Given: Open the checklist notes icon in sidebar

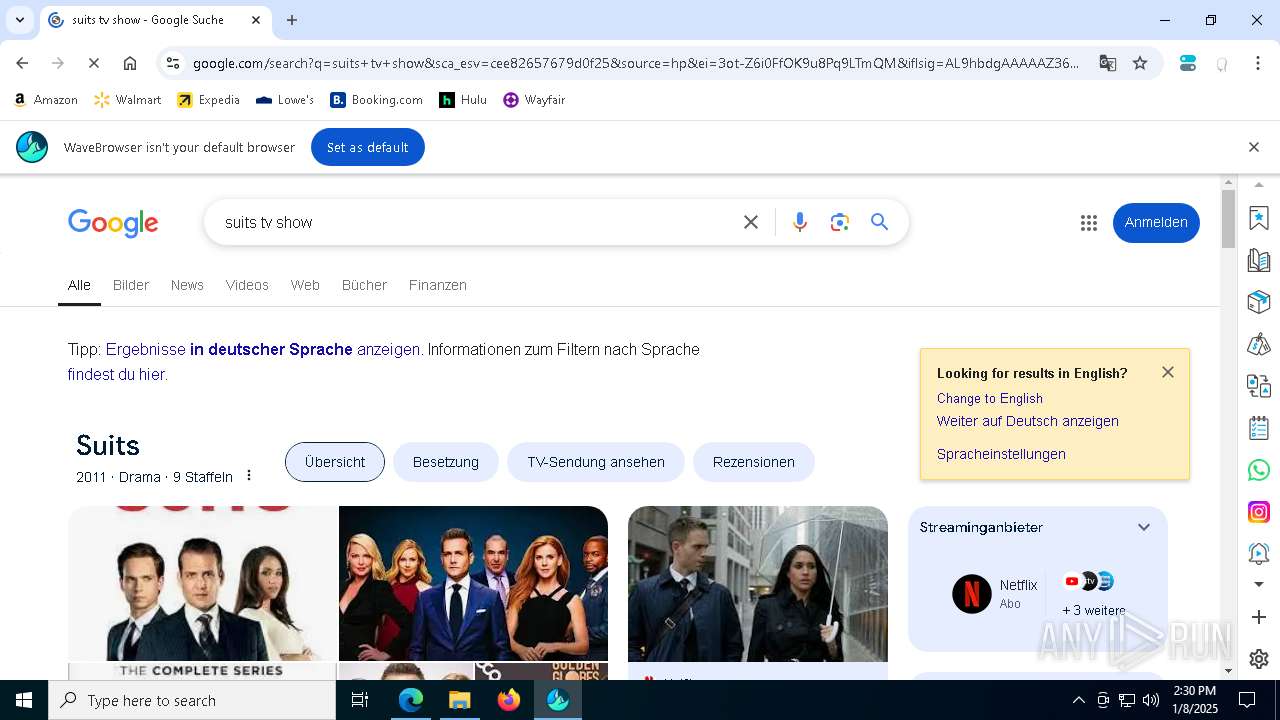Looking at the screenshot, I should tap(1259, 428).
